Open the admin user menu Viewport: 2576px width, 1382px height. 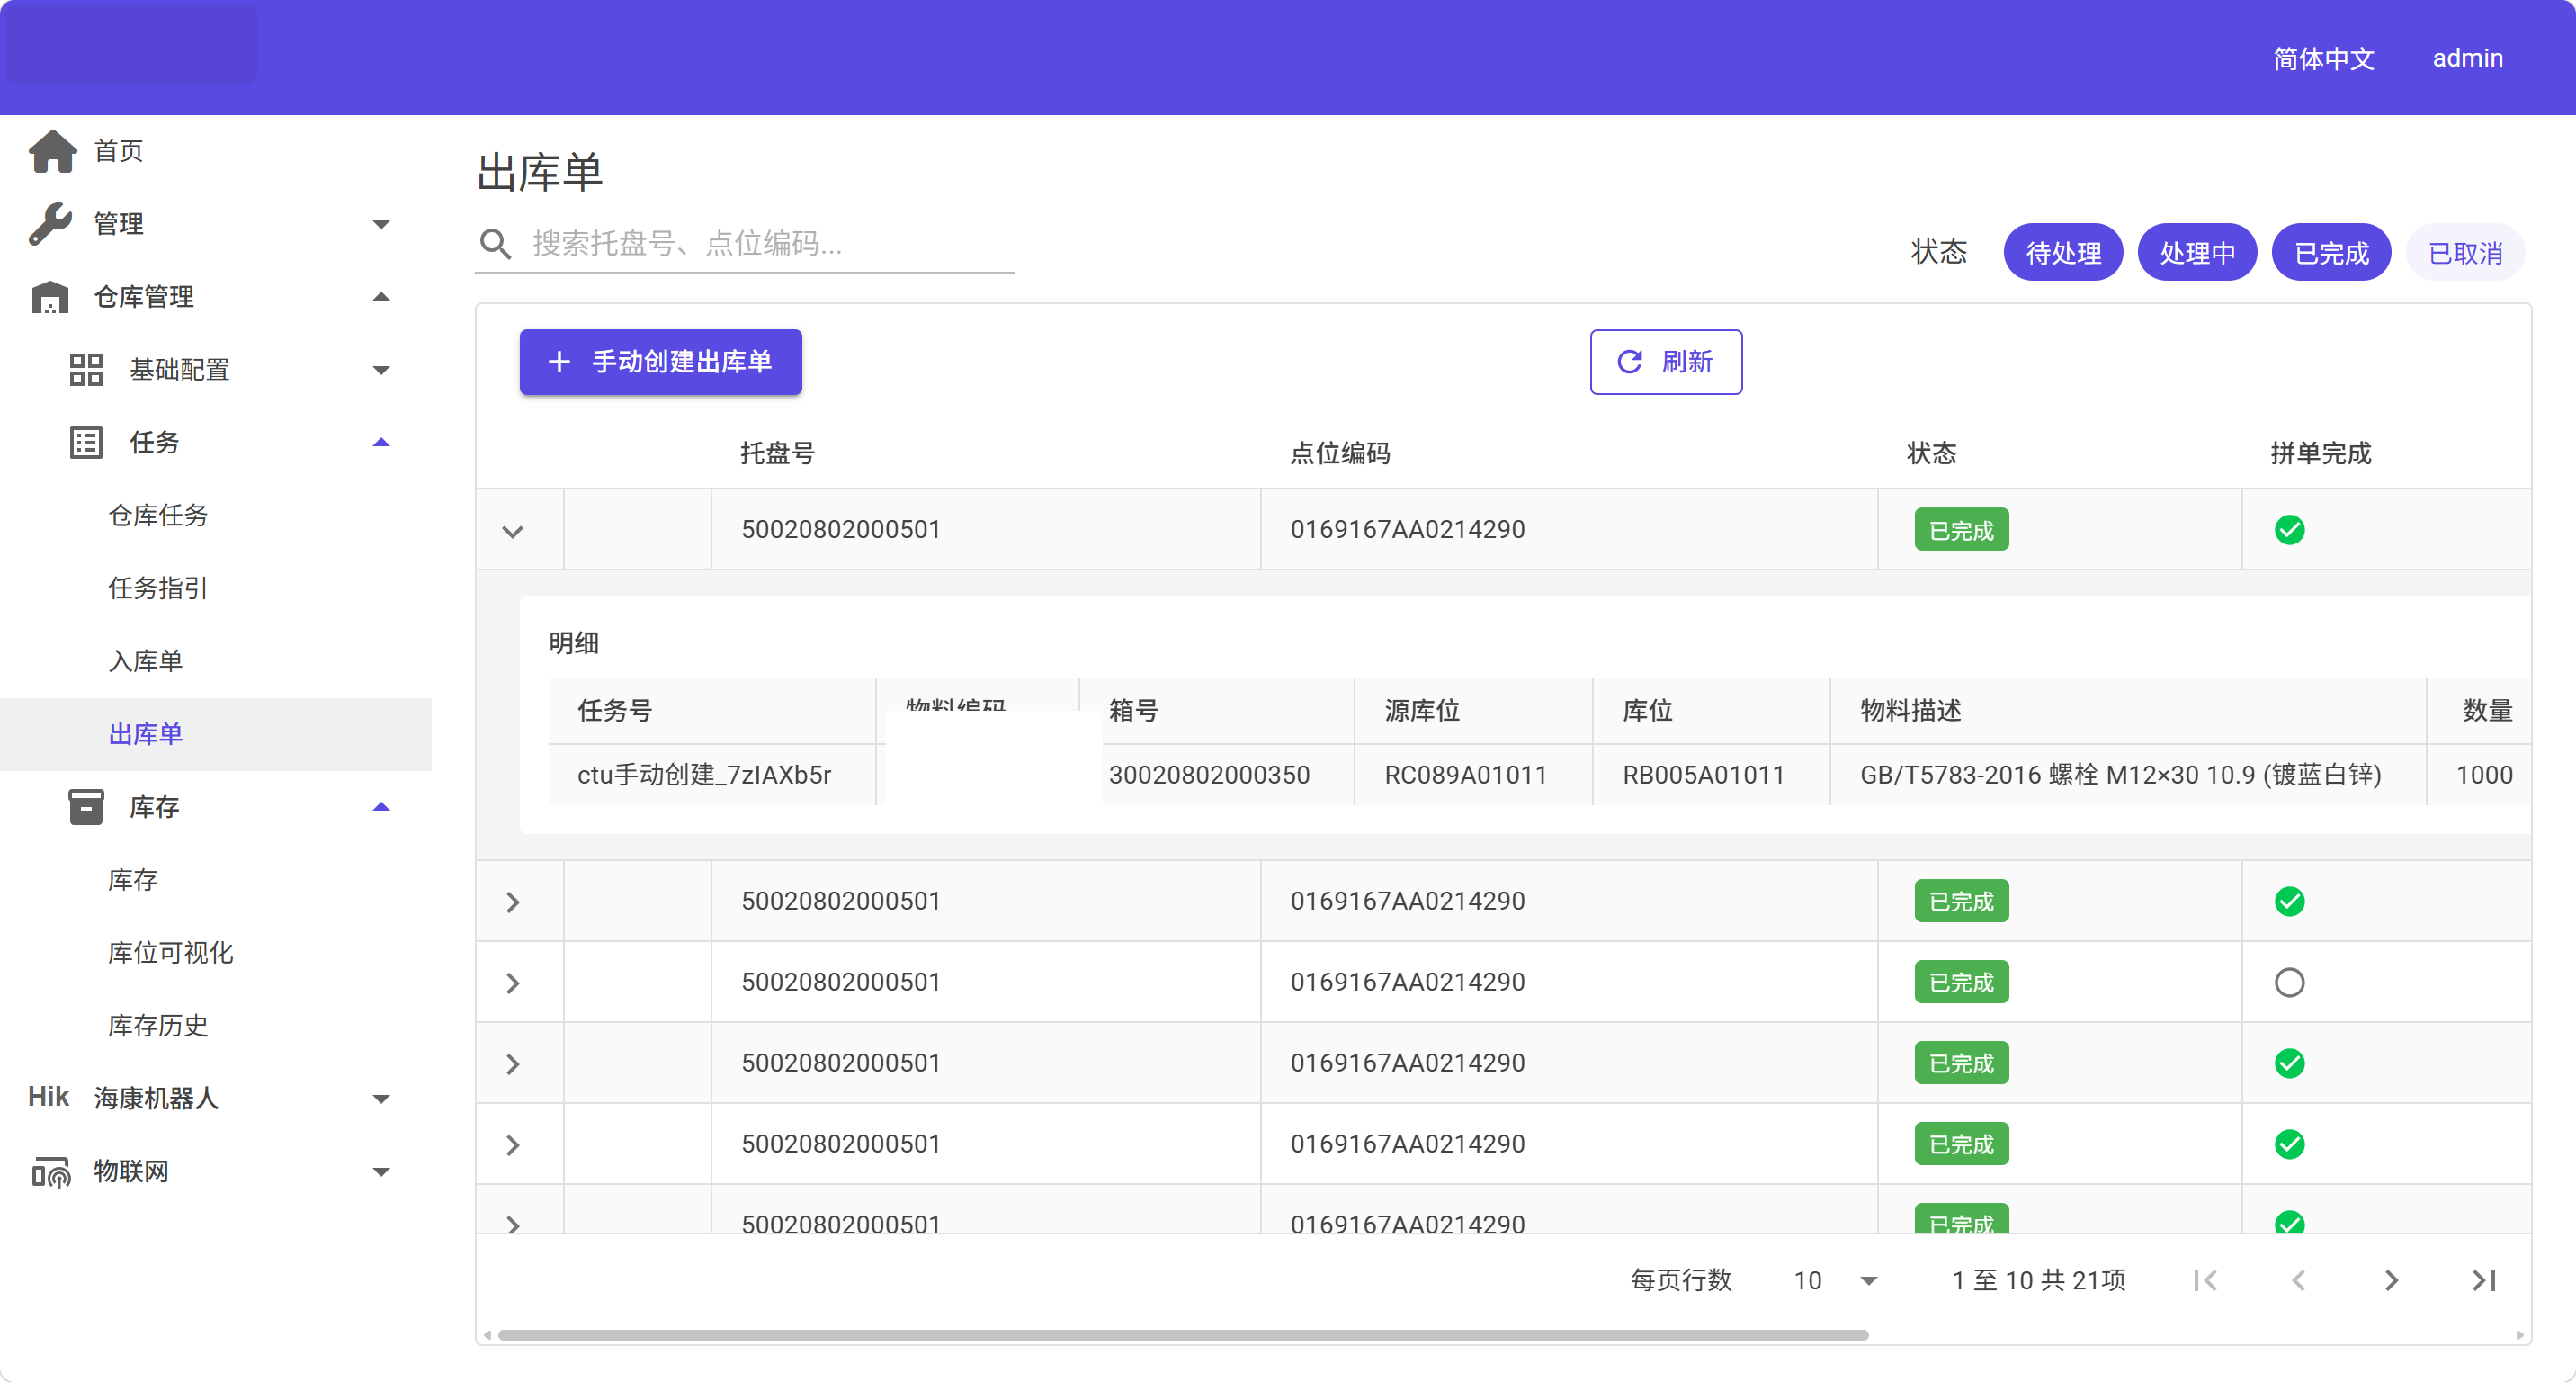(x=2467, y=58)
